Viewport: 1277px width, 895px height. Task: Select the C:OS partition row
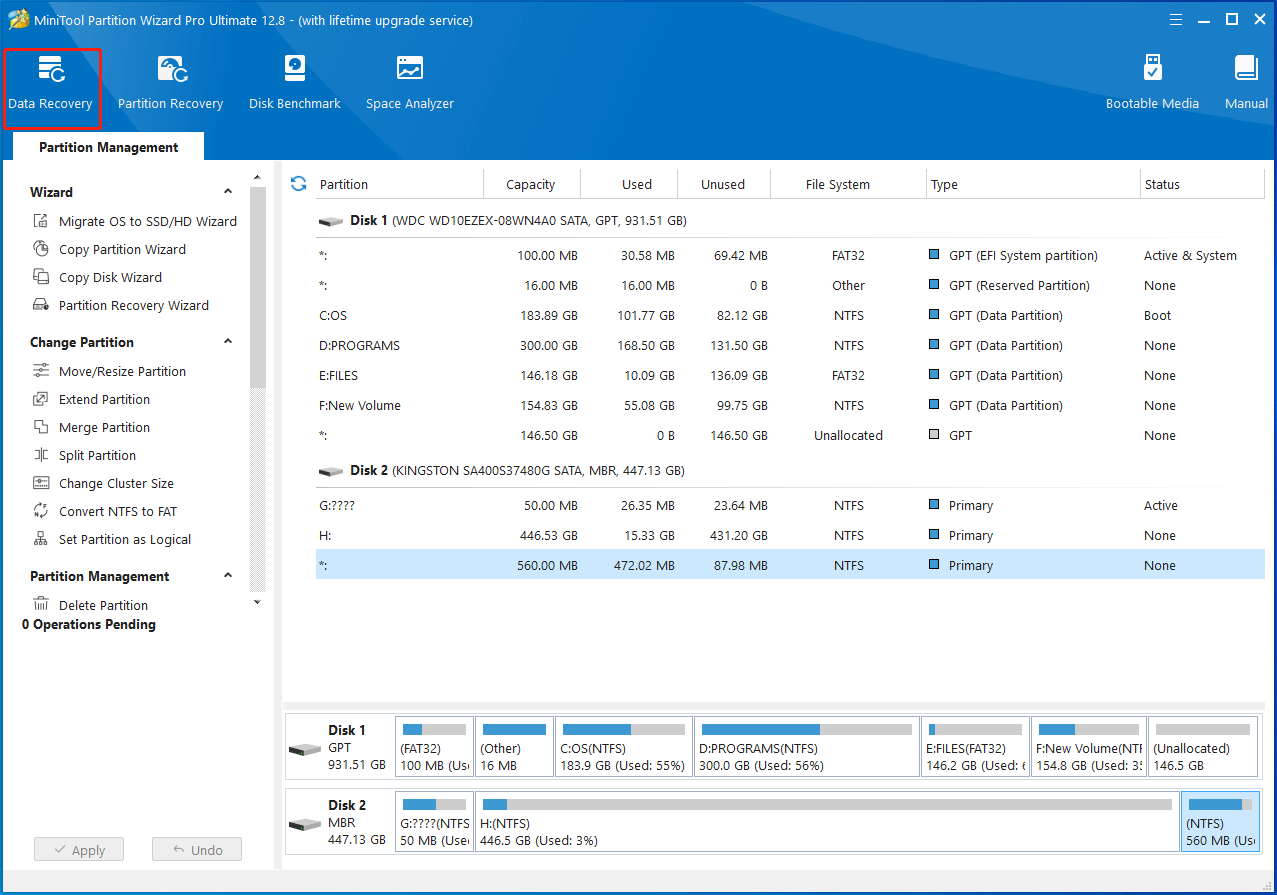(790, 315)
